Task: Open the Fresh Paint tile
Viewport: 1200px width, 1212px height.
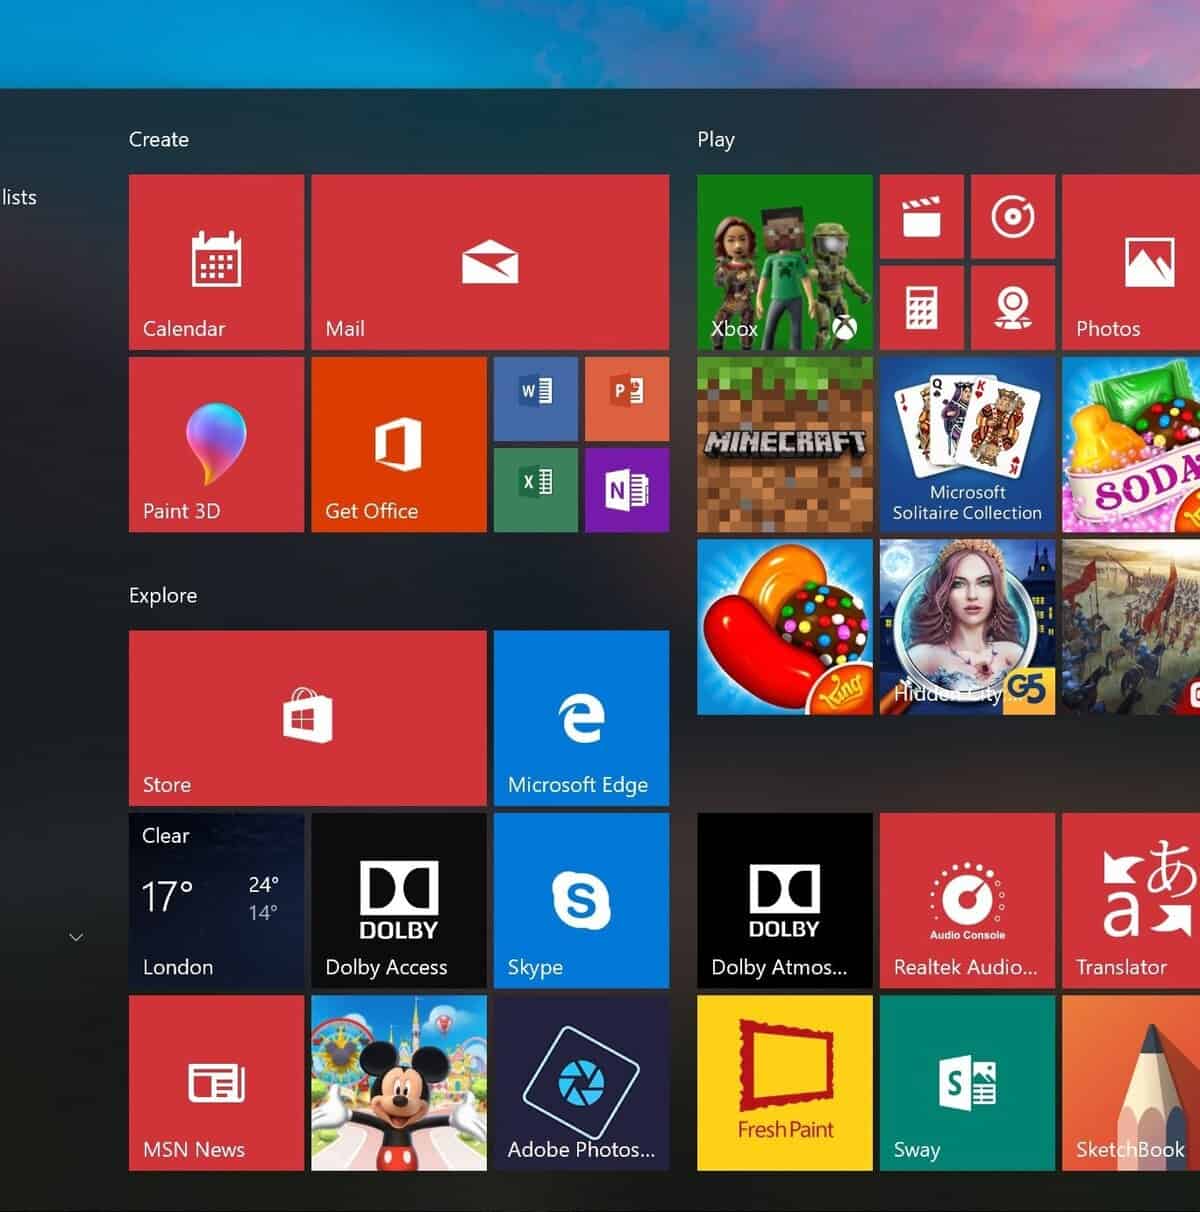Action: 784,1082
